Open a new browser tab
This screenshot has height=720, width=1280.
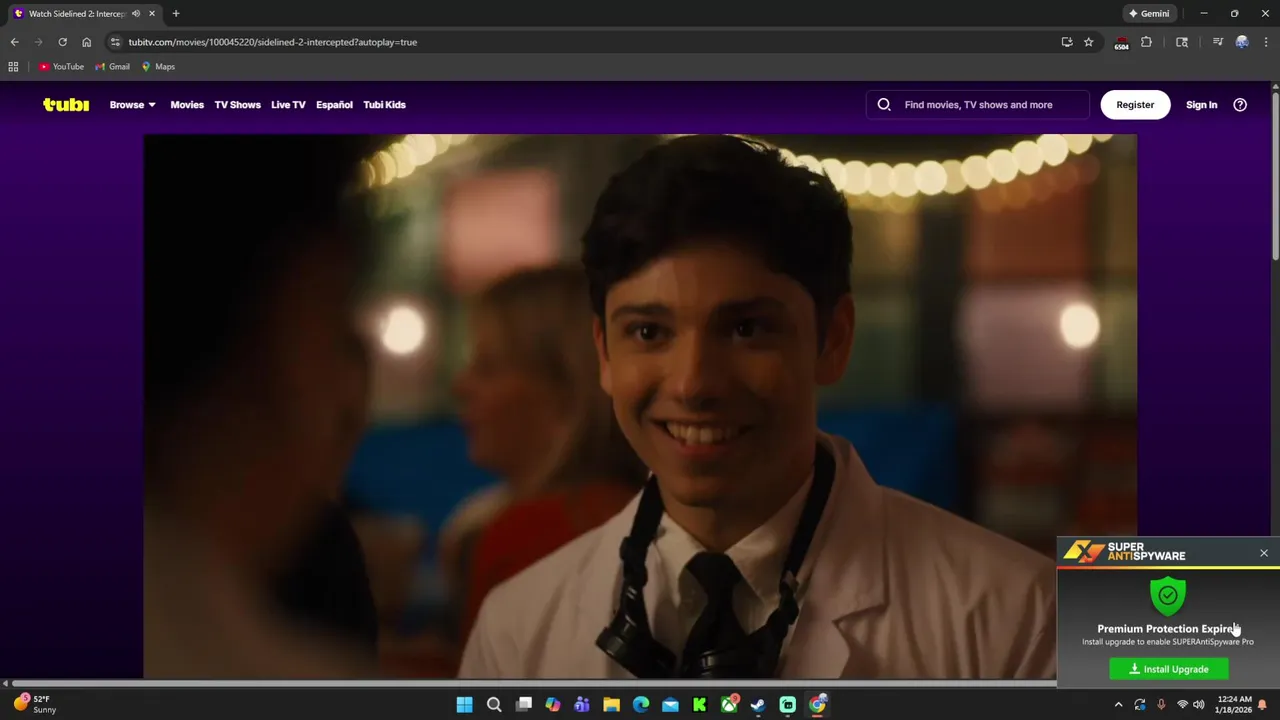click(x=176, y=13)
